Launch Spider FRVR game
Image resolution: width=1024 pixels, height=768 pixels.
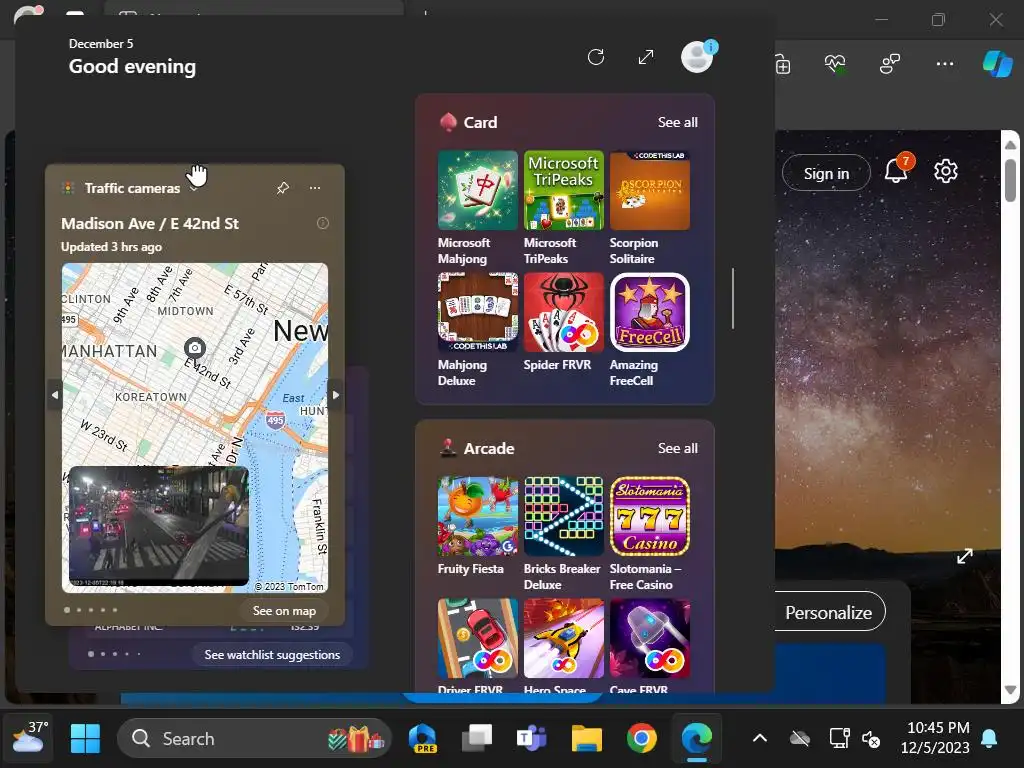564,312
